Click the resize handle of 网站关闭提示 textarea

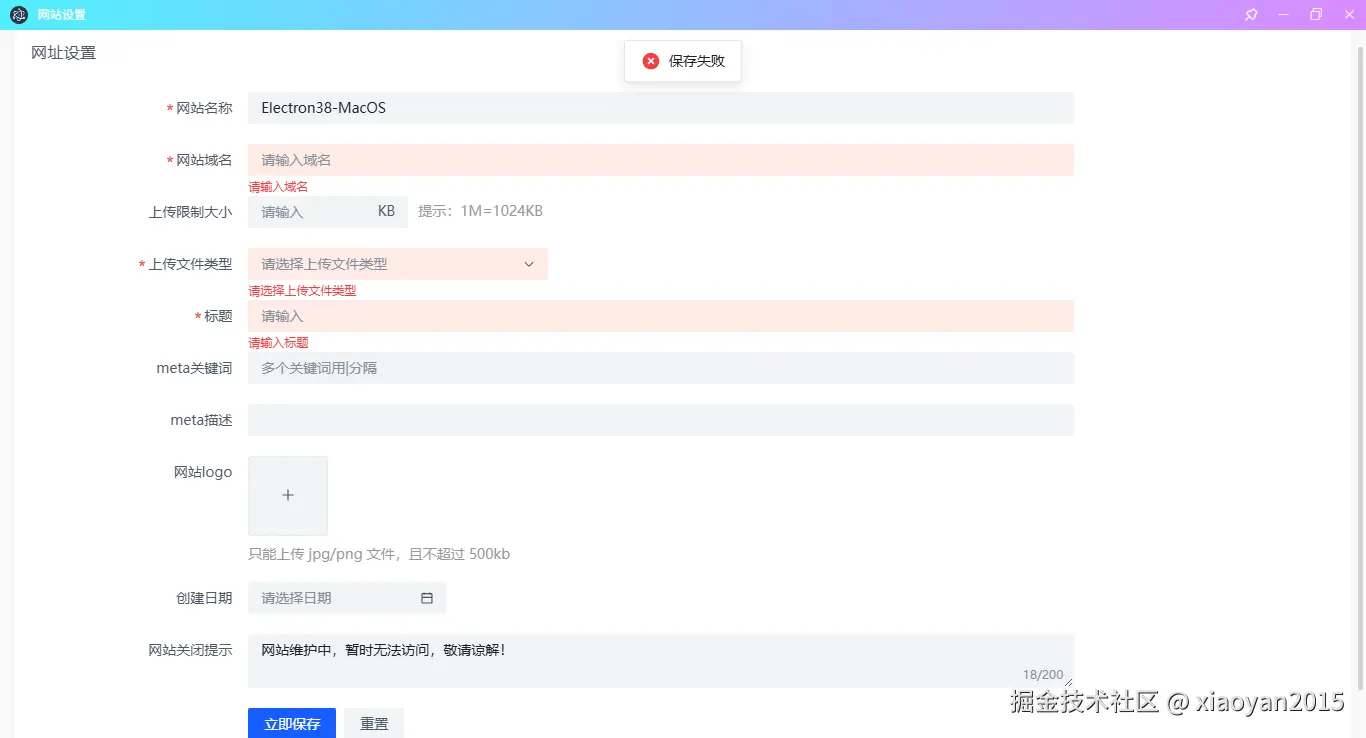point(1066,680)
